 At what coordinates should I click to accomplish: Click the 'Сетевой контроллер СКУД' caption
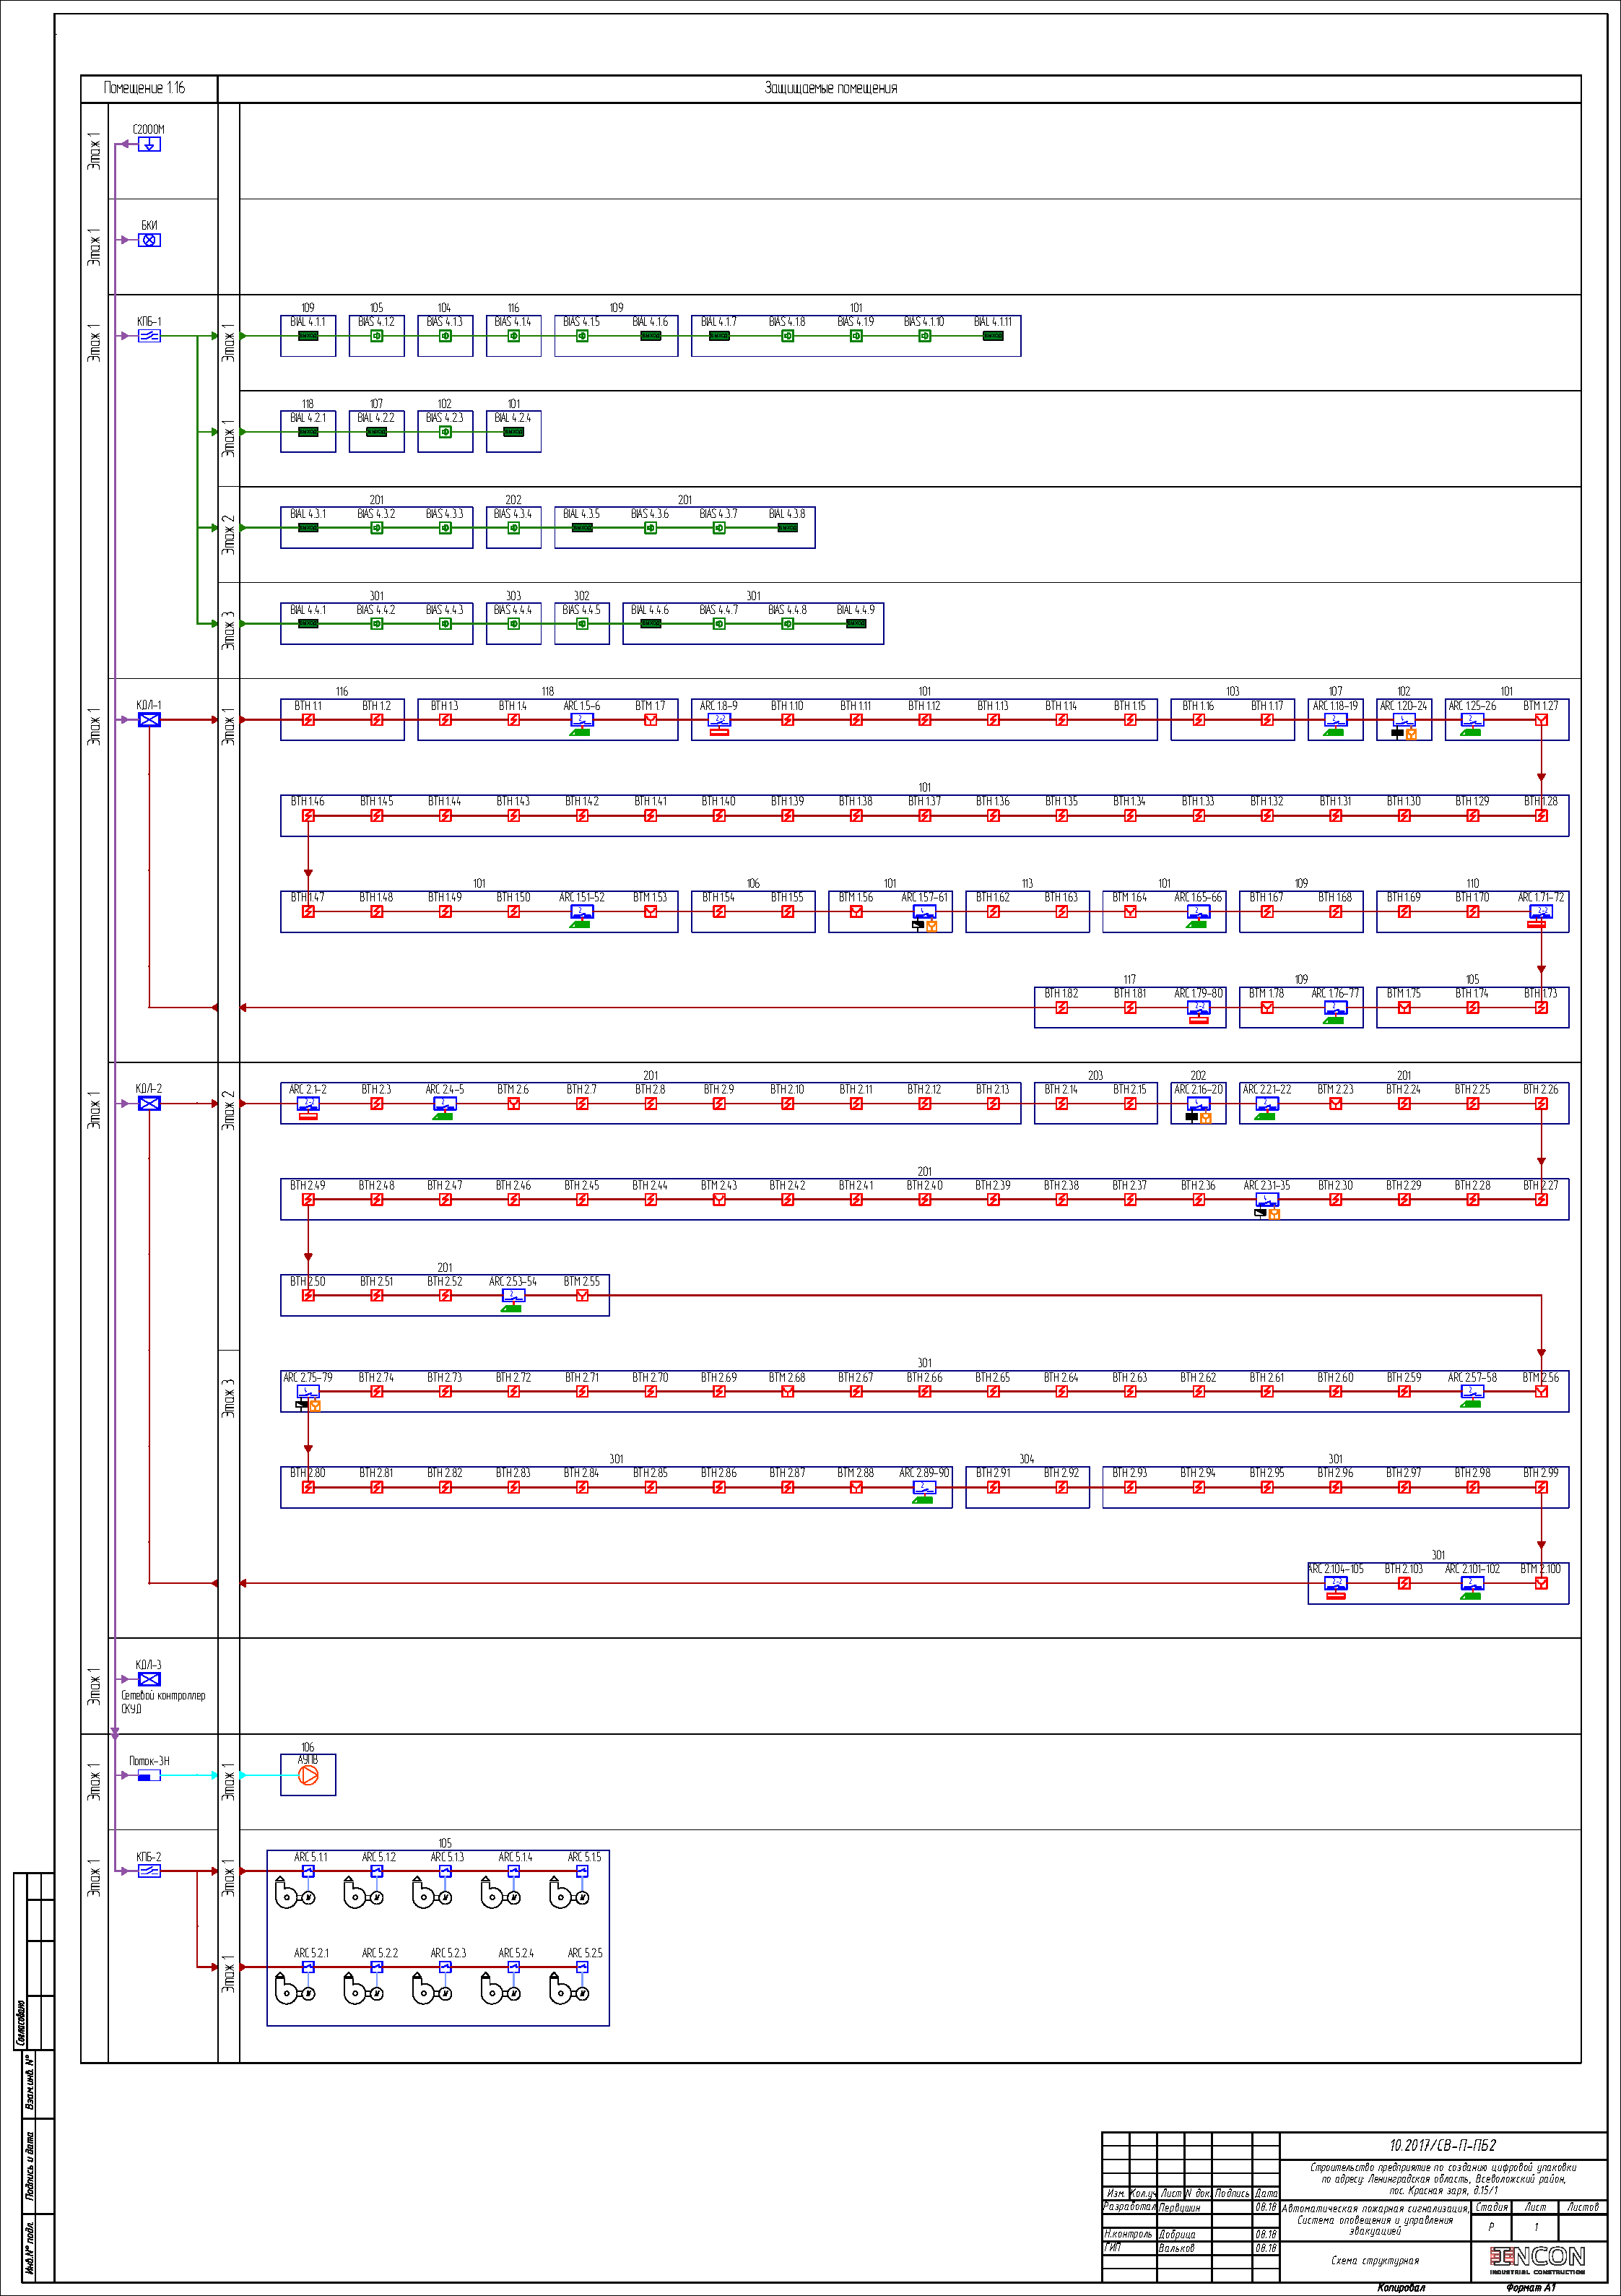coord(163,1702)
